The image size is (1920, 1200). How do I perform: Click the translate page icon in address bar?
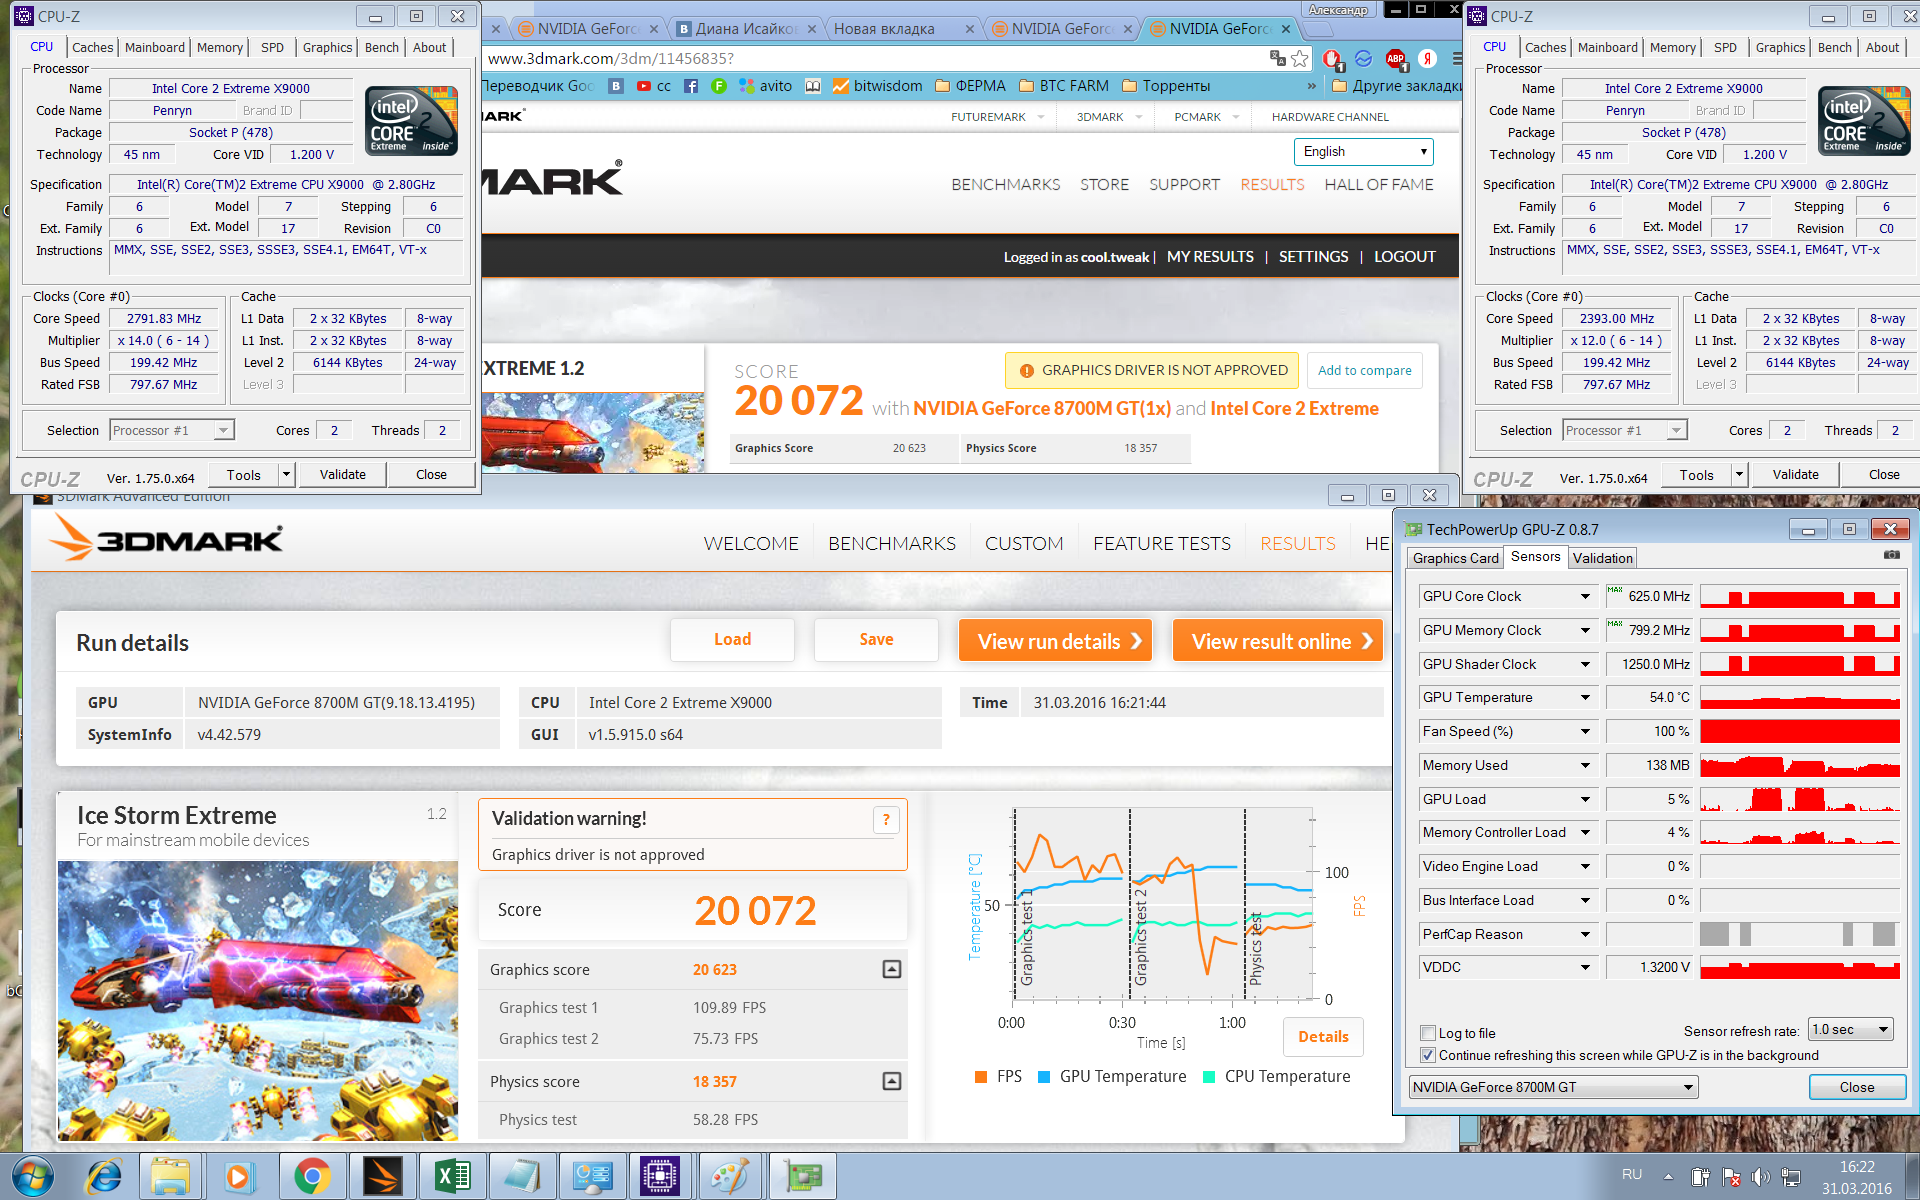pyautogui.click(x=1277, y=58)
